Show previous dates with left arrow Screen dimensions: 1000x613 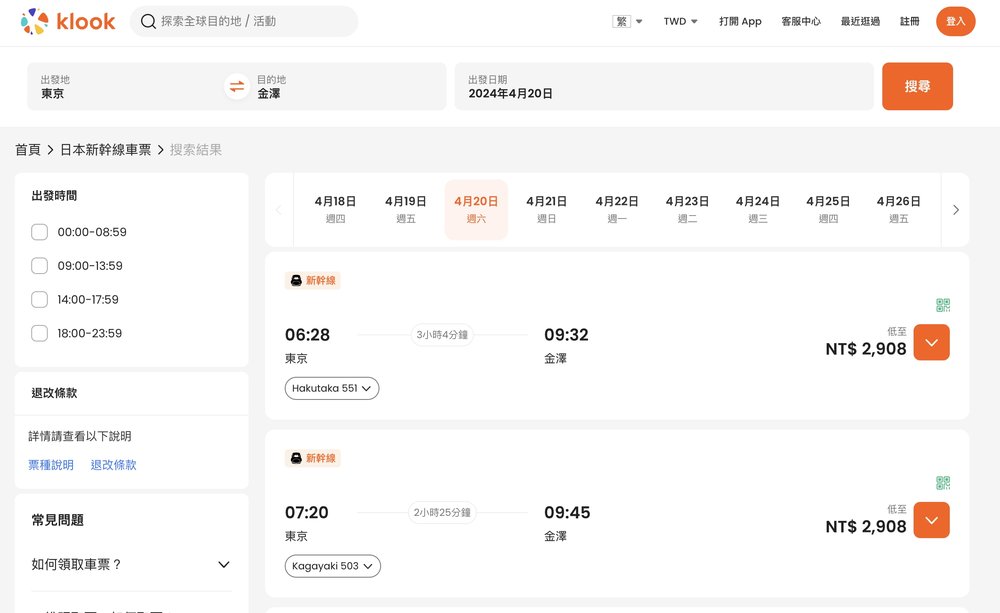click(x=279, y=210)
